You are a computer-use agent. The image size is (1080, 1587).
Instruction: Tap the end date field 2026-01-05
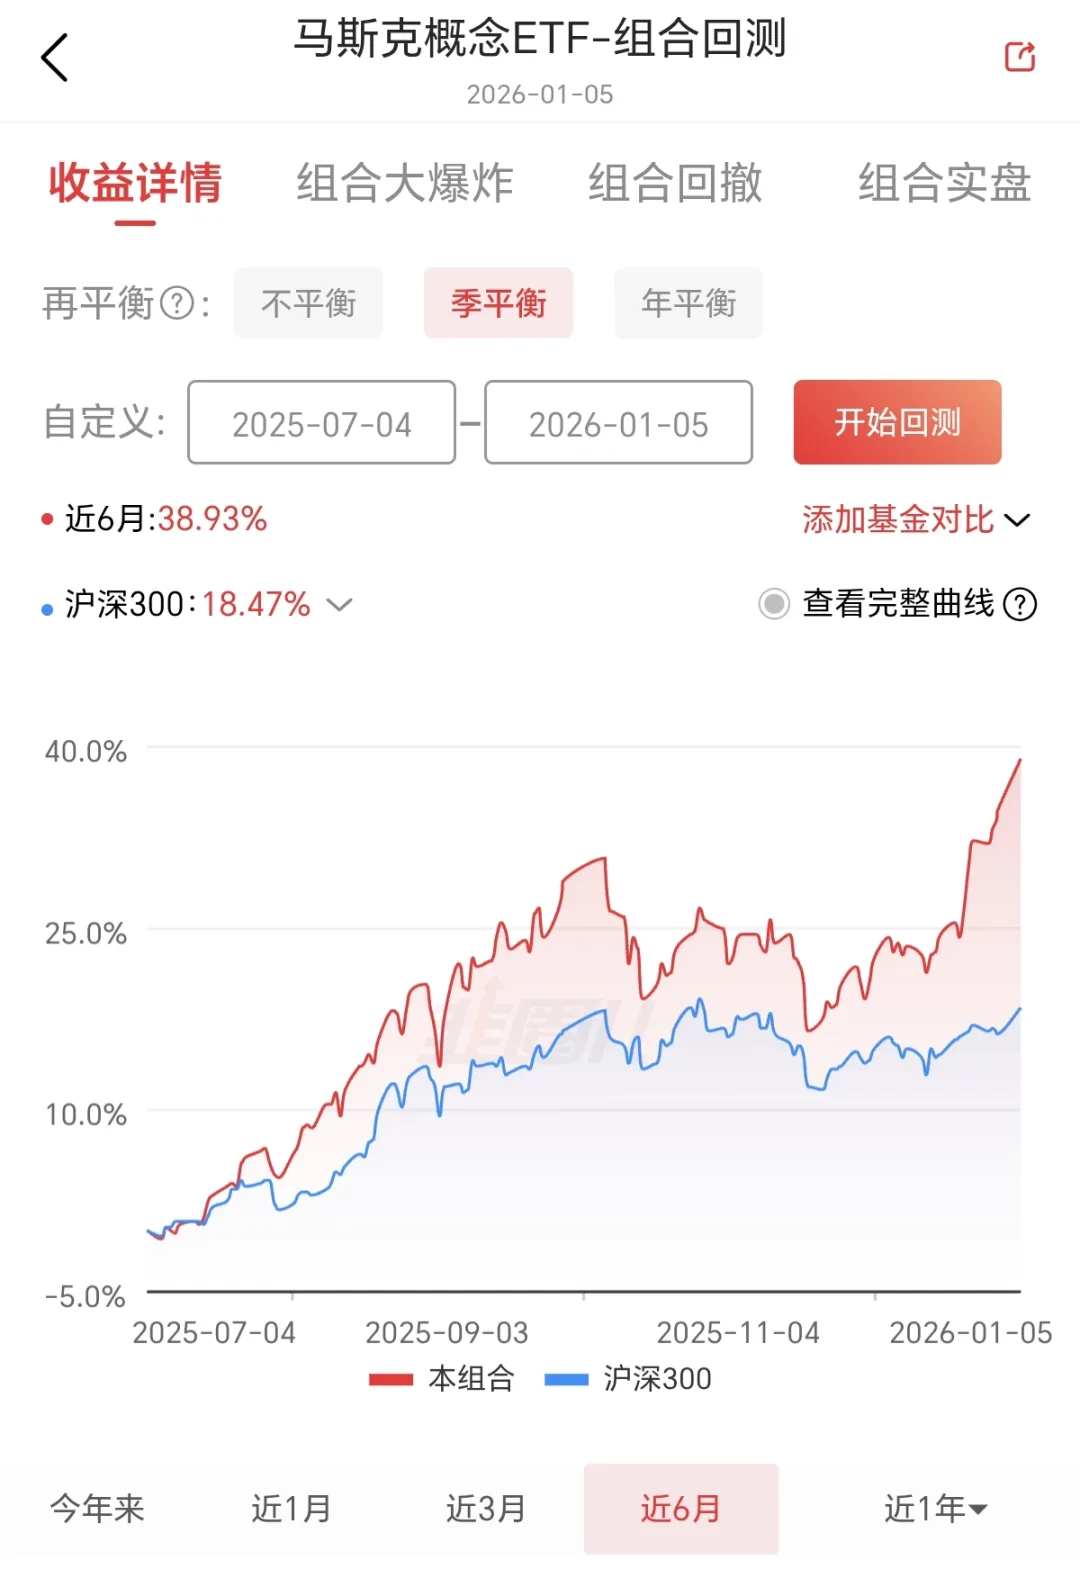618,423
